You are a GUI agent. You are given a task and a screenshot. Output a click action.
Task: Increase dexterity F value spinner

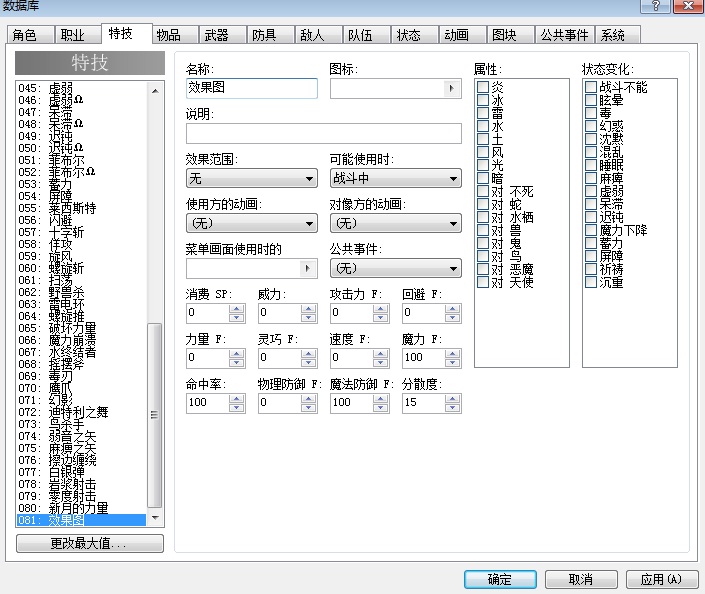coord(308,354)
